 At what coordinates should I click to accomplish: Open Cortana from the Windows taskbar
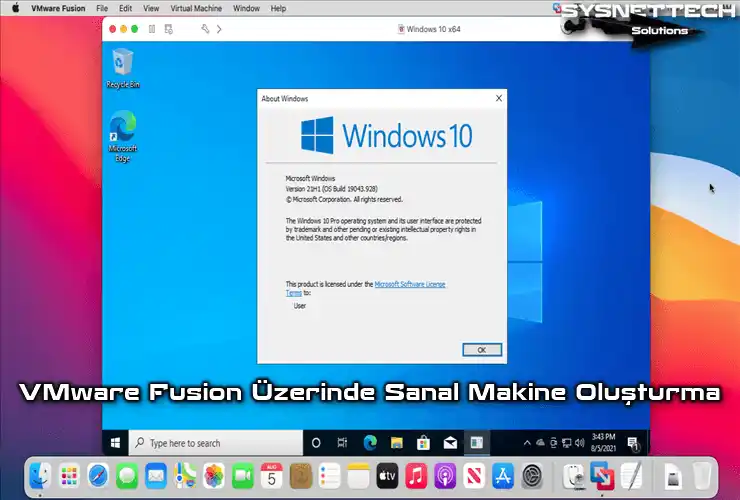tap(316, 443)
